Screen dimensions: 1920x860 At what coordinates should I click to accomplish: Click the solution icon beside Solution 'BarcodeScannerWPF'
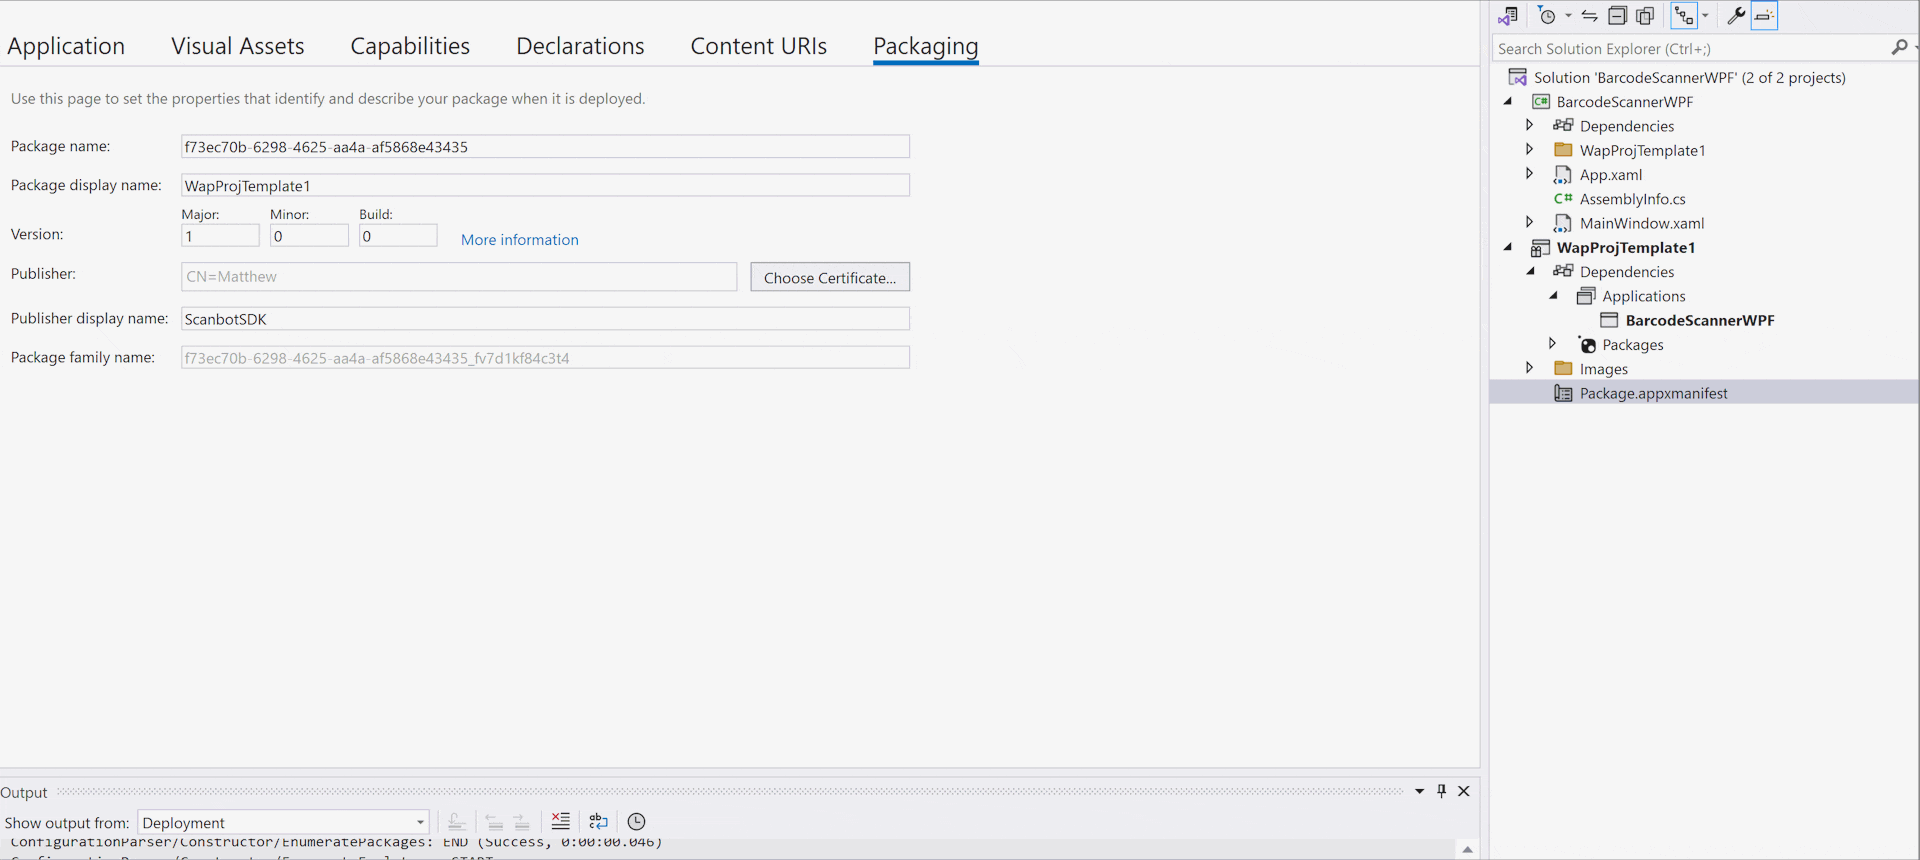[1518, 77]
